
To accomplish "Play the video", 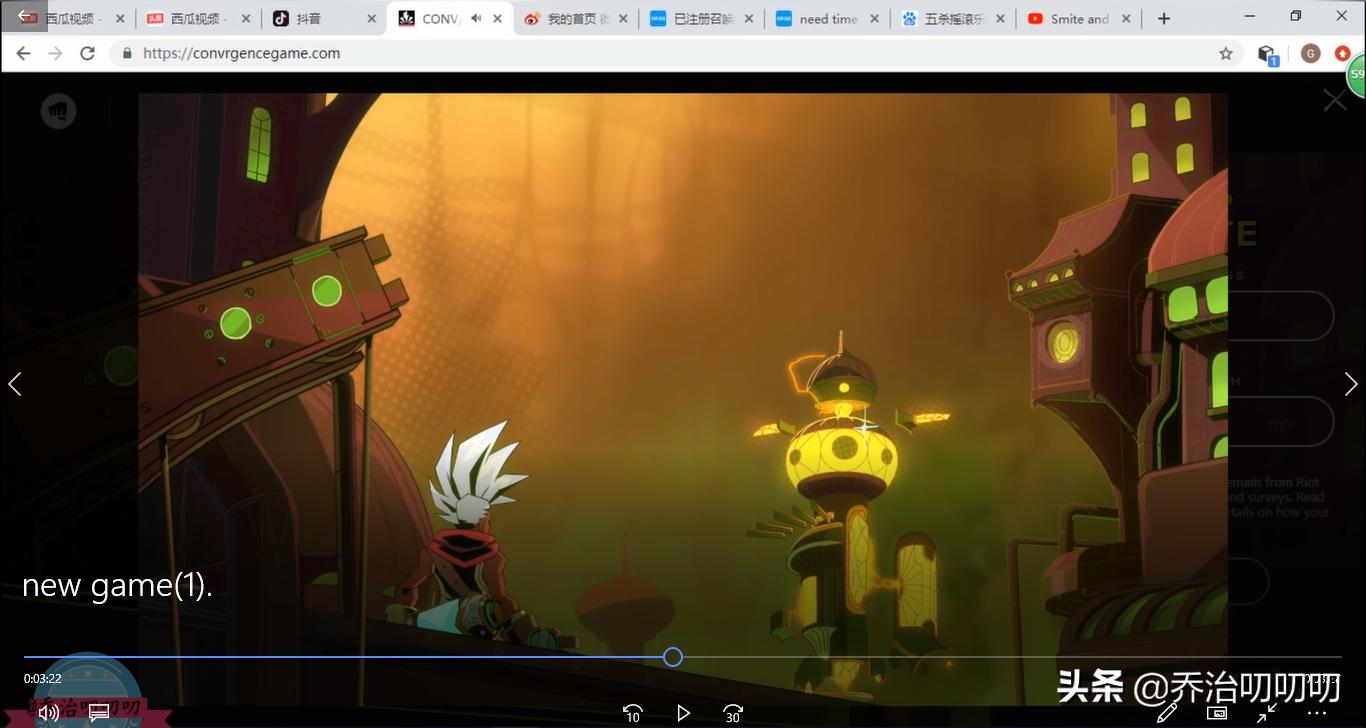I will pos(683,713).
